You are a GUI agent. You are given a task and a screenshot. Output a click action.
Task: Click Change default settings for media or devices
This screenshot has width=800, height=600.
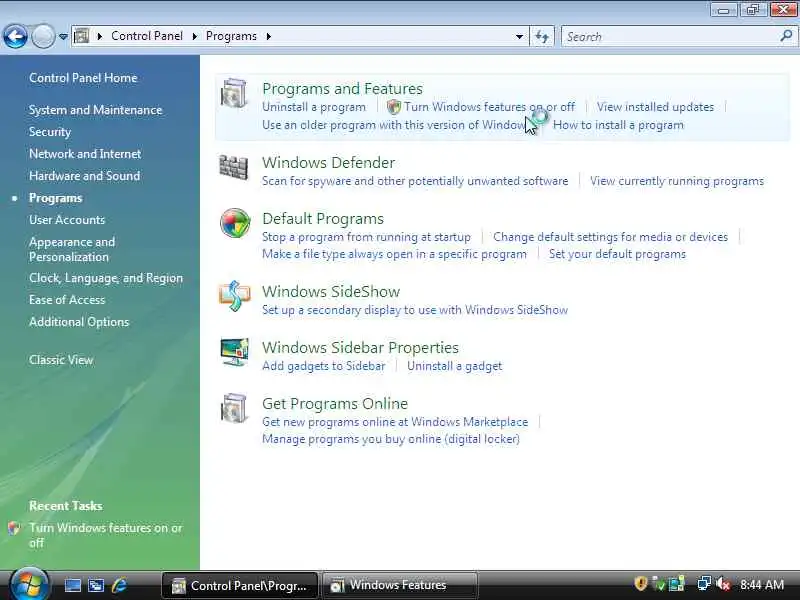tap(610, 237)
